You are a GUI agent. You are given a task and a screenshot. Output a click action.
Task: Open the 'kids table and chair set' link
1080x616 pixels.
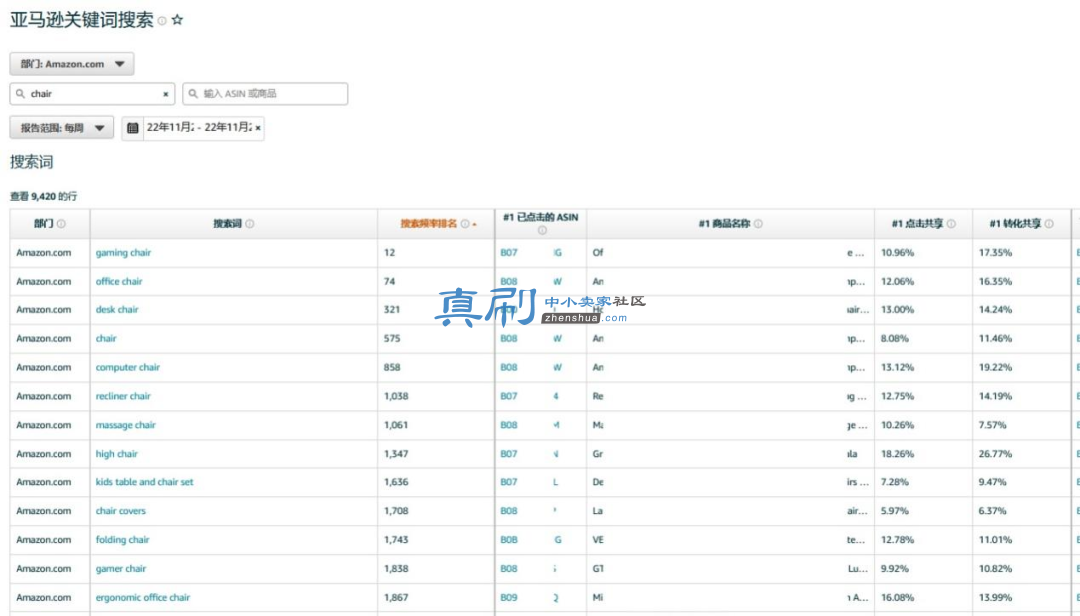145,482
